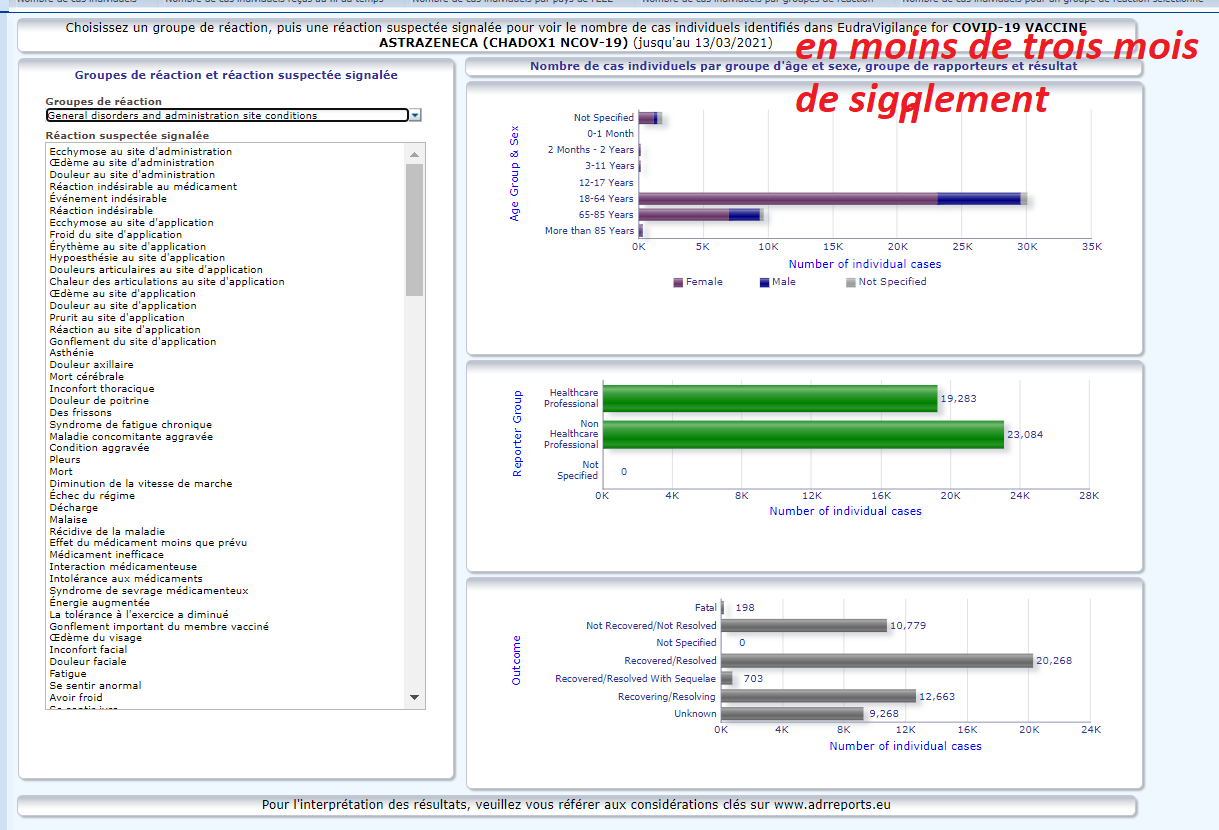
Task: Click the Not Recovered/Not Resolved outcome bar
Action: [803, 626]
